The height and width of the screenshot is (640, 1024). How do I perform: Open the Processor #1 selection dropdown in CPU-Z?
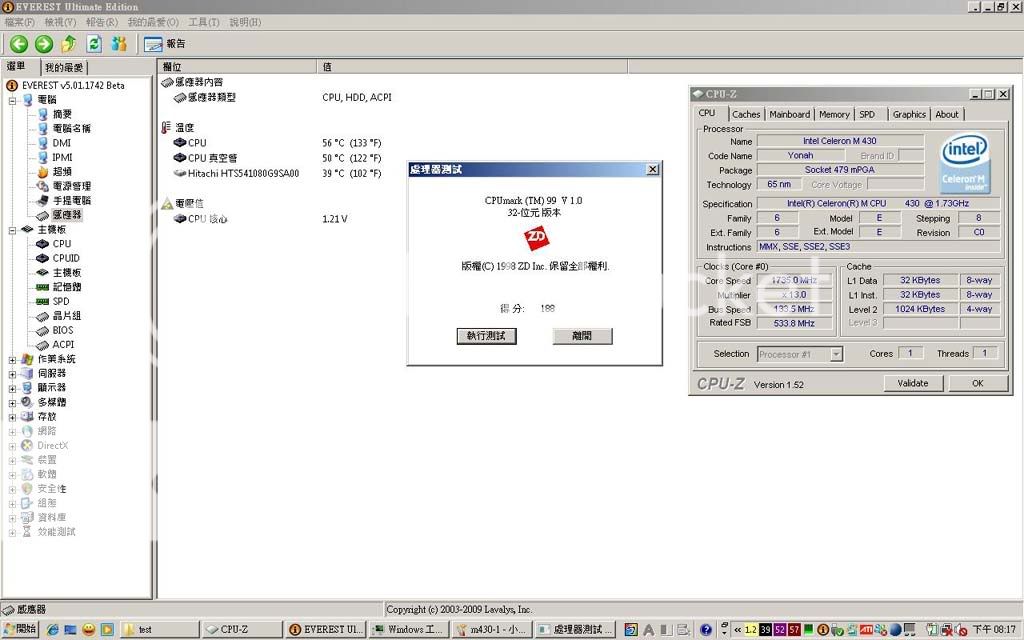coord(836,354)
